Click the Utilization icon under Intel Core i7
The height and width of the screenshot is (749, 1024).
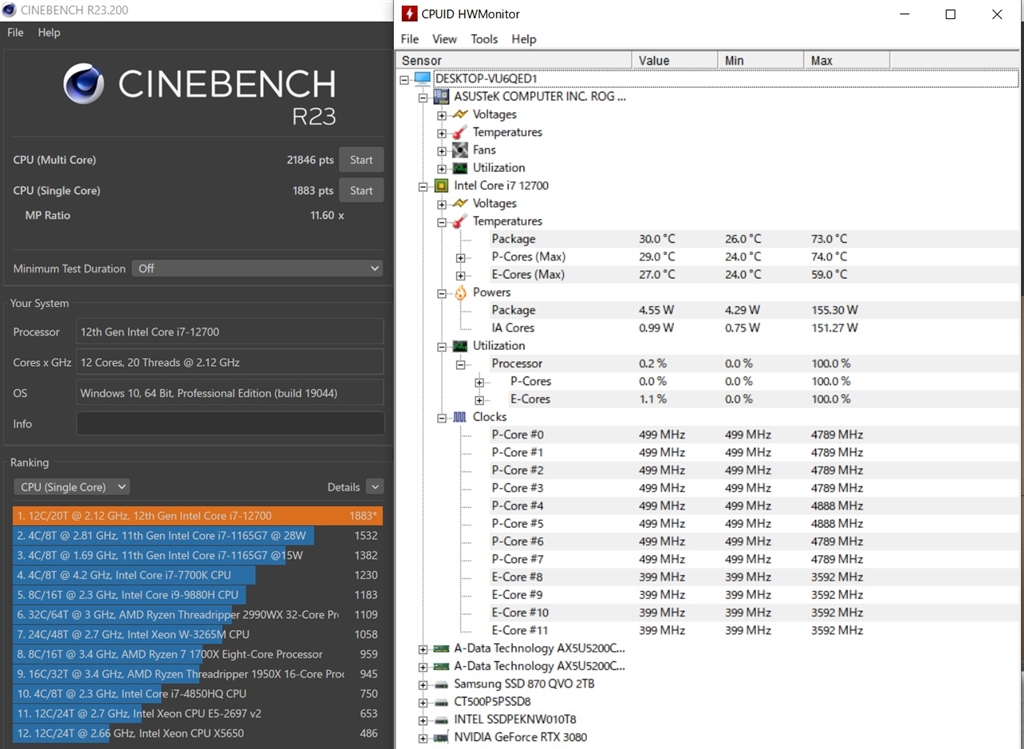click(460, 346)
